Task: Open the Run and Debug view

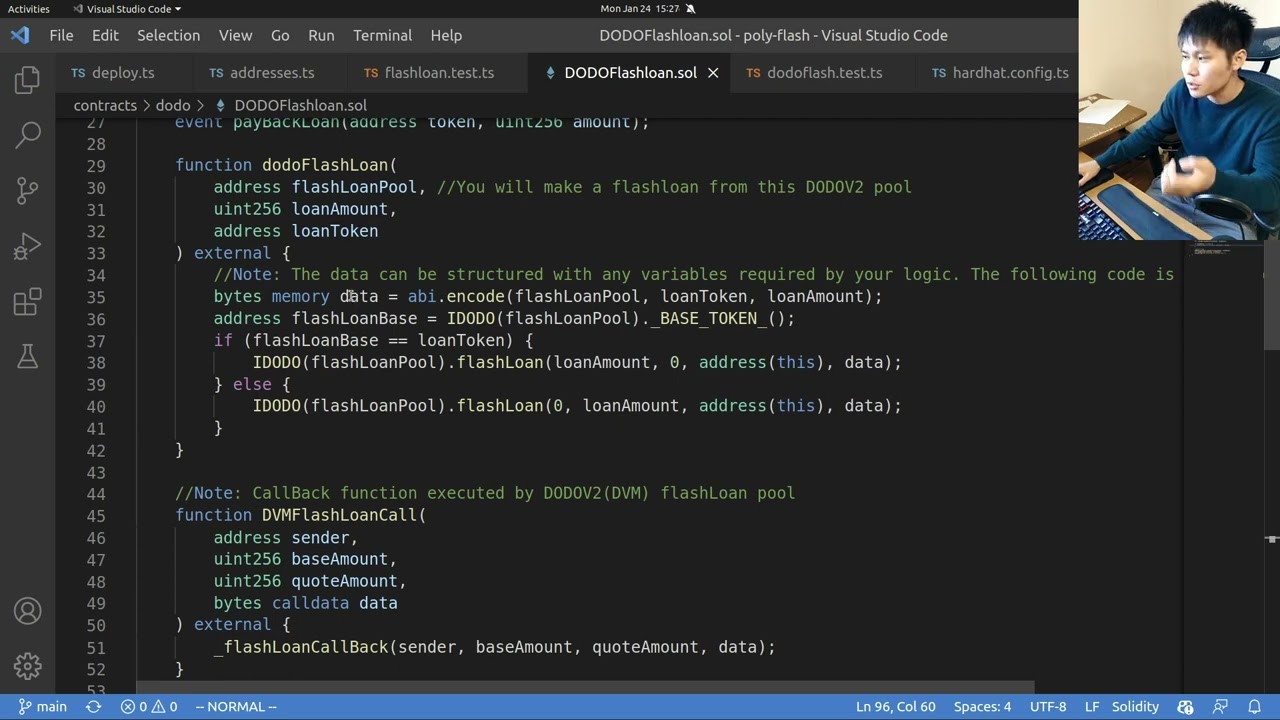Action: click(28, 245)
